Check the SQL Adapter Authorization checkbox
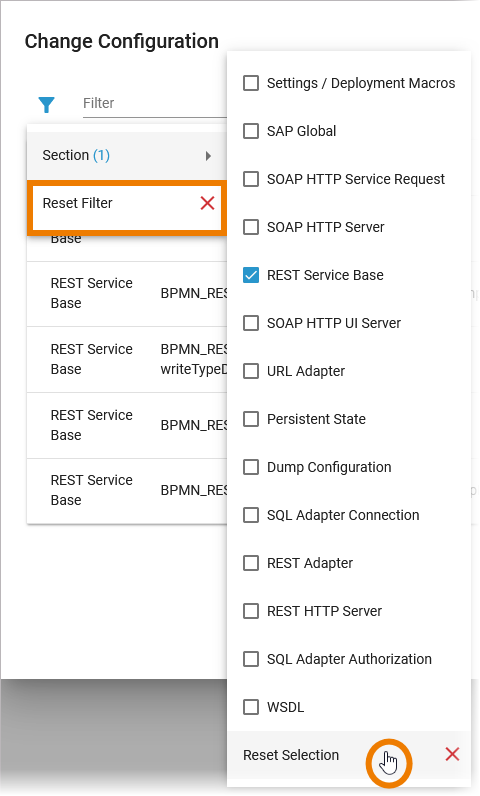 point(251,659)
